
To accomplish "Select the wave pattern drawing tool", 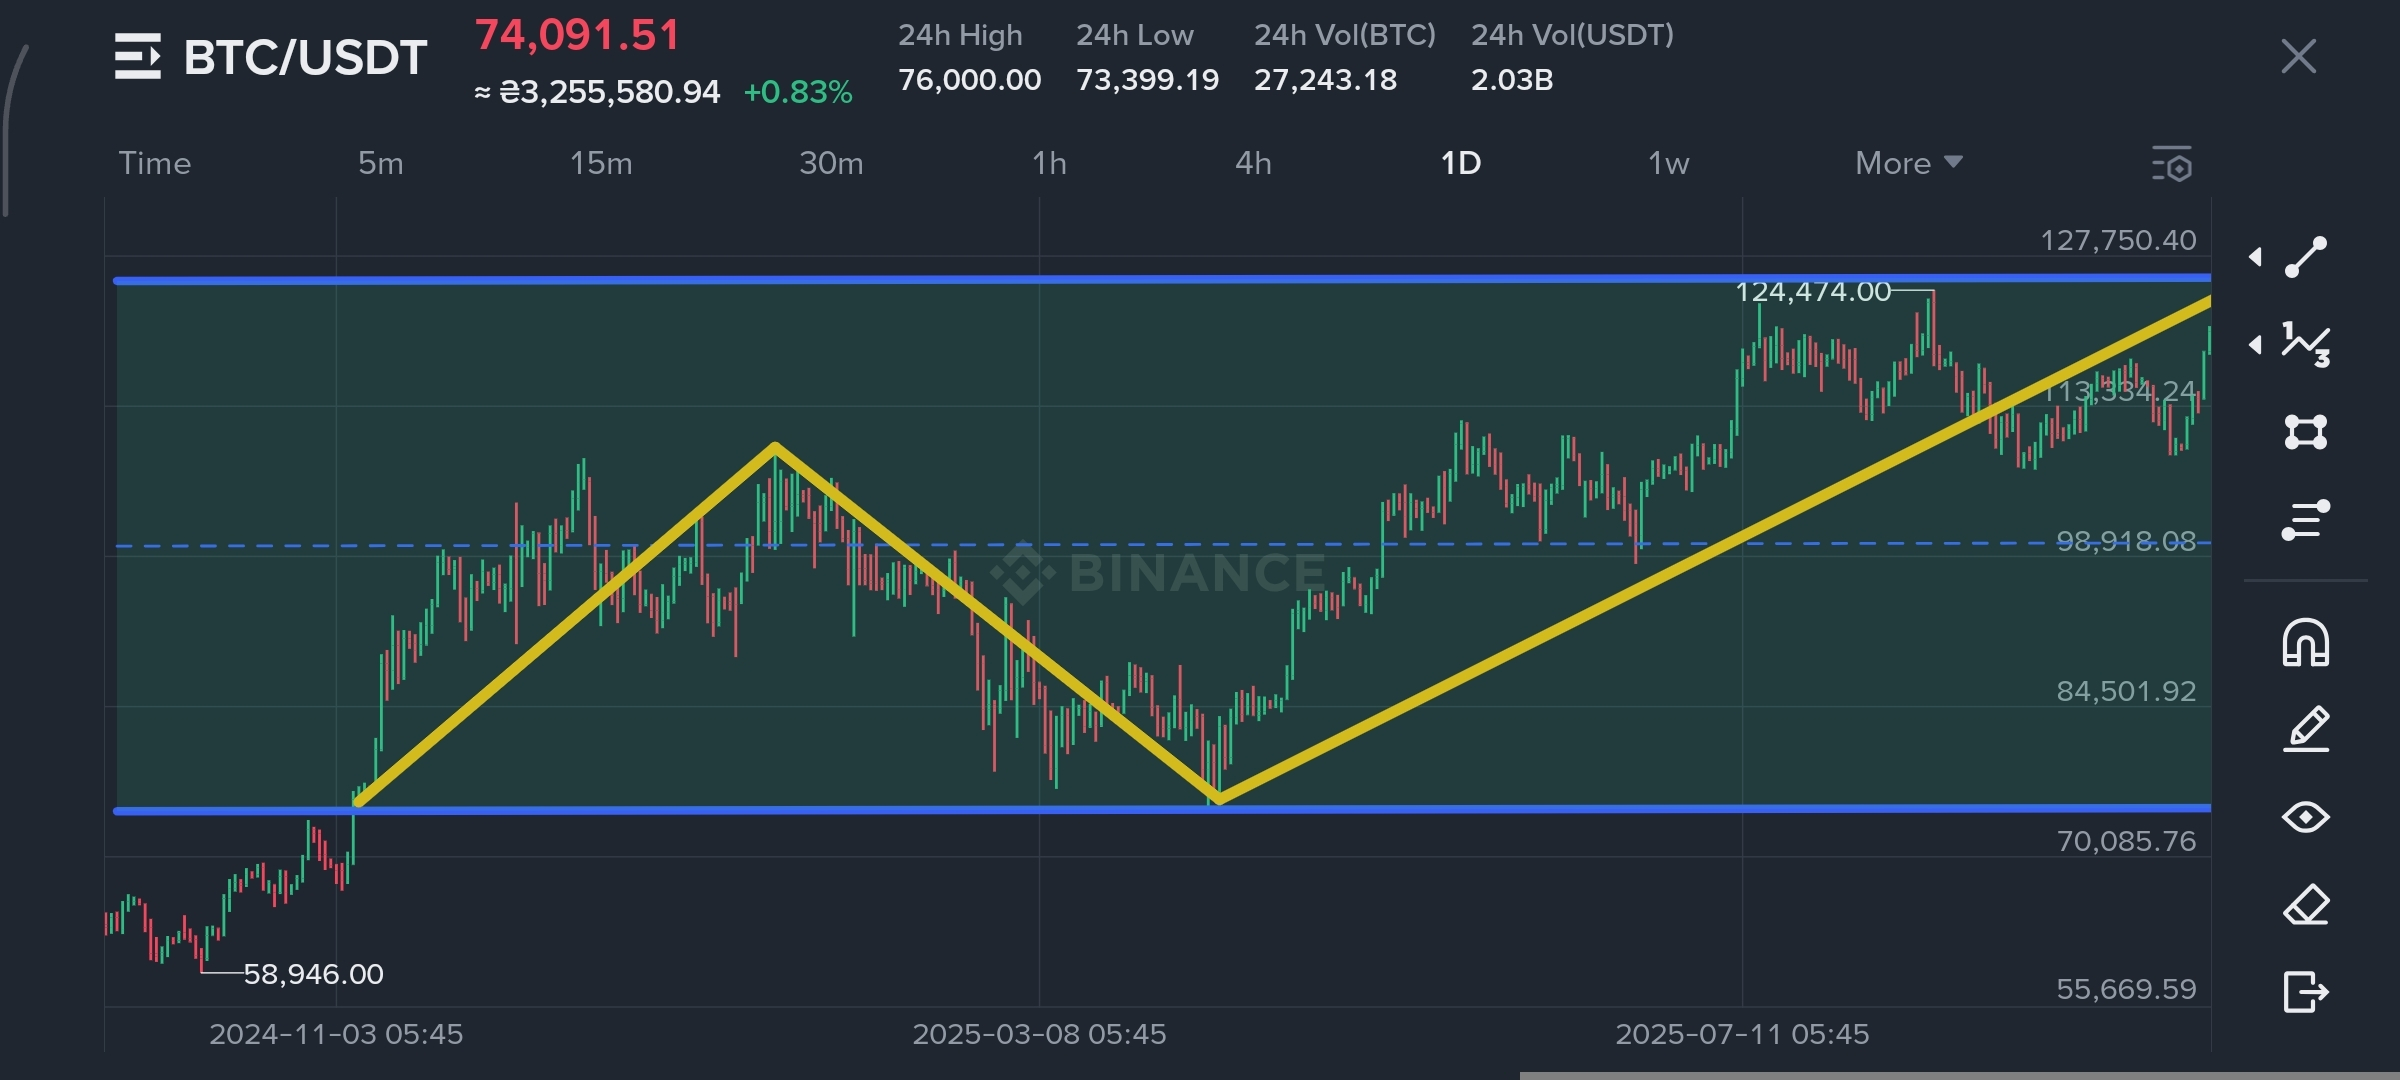I will coord(2306,344).
